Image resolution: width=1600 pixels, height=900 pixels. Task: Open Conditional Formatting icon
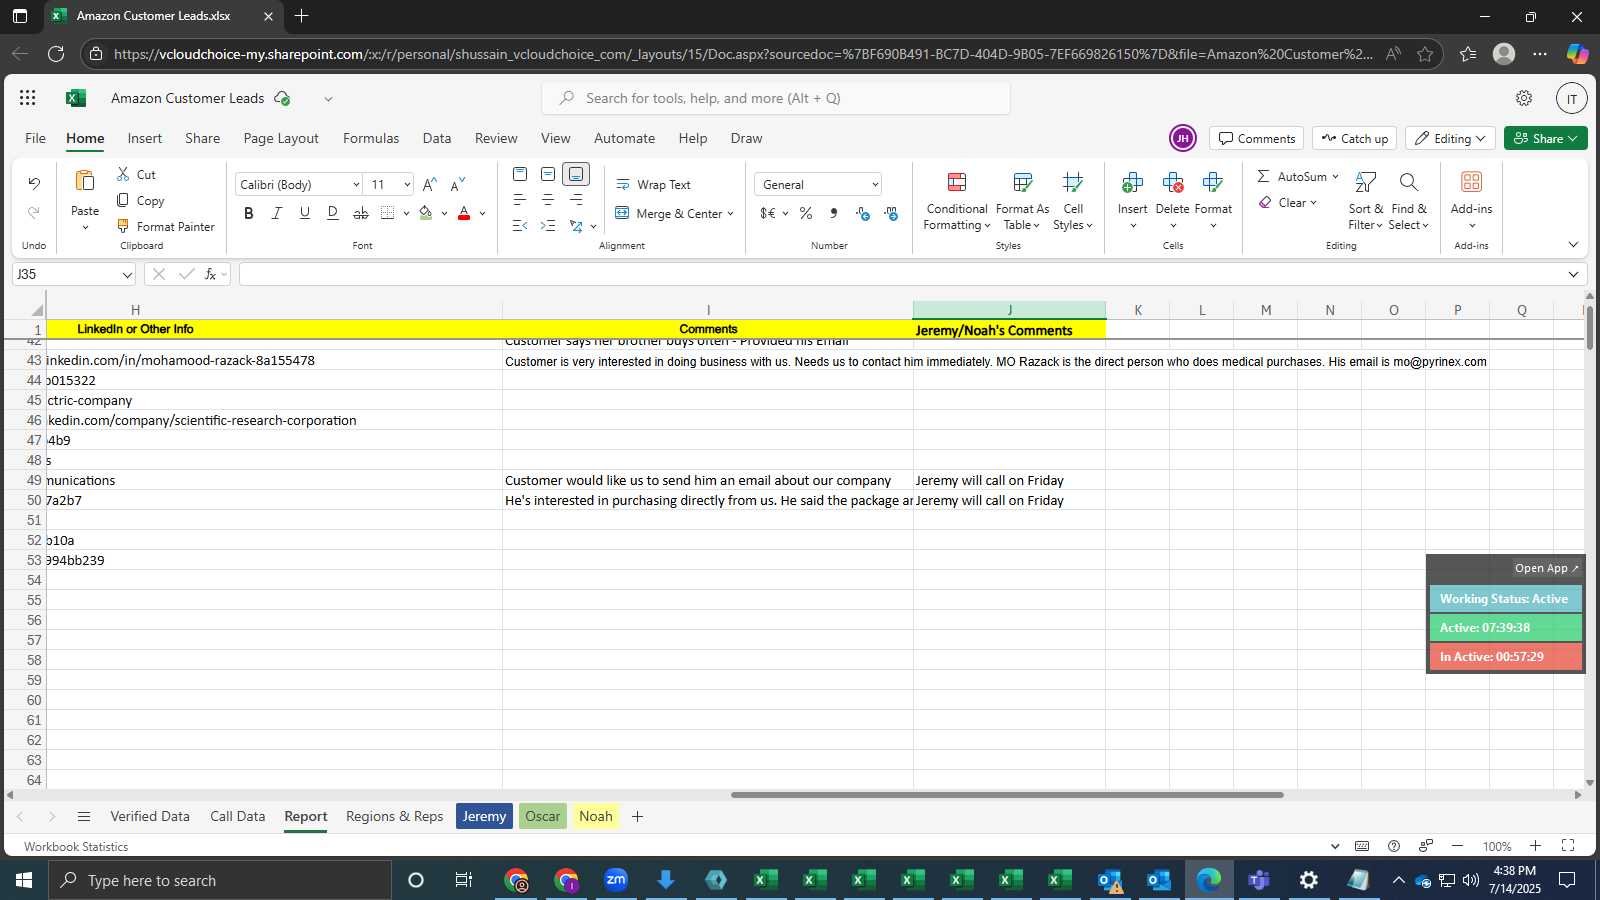[957, 182]
